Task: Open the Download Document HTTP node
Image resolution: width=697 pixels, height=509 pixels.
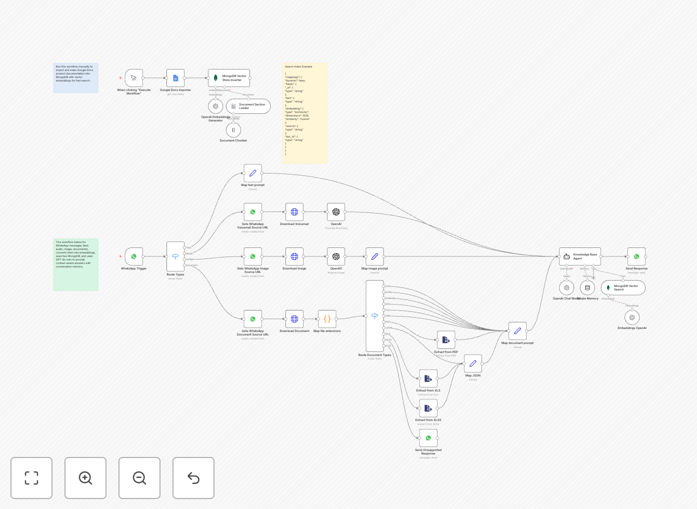Action: coord(294,319)
